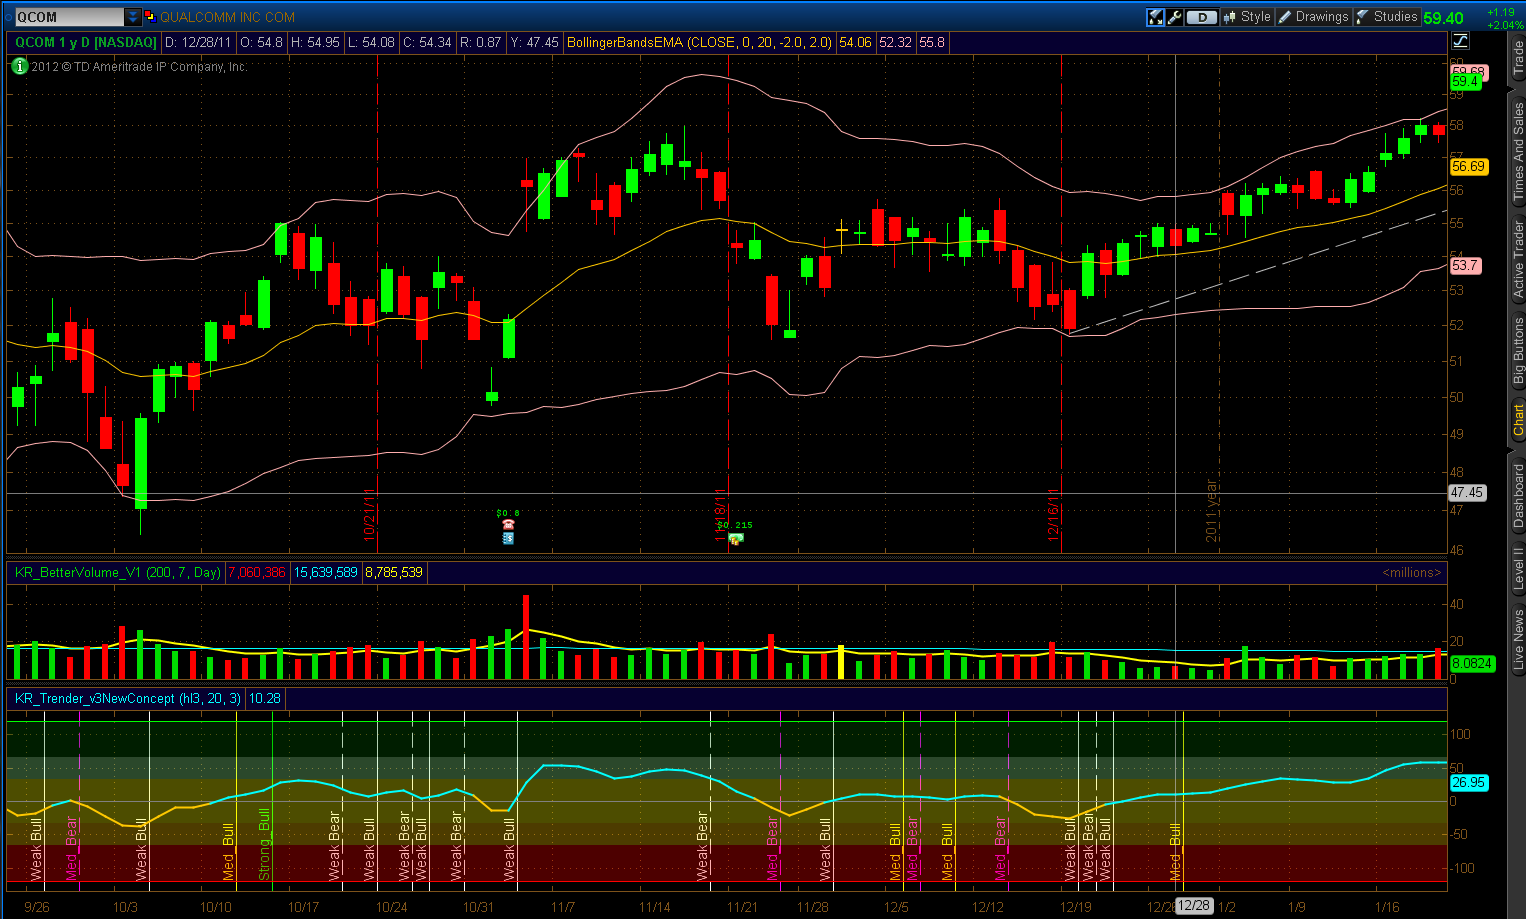
Task: Click the 56.69 orange price bubble
Action: pos(1468,167)
